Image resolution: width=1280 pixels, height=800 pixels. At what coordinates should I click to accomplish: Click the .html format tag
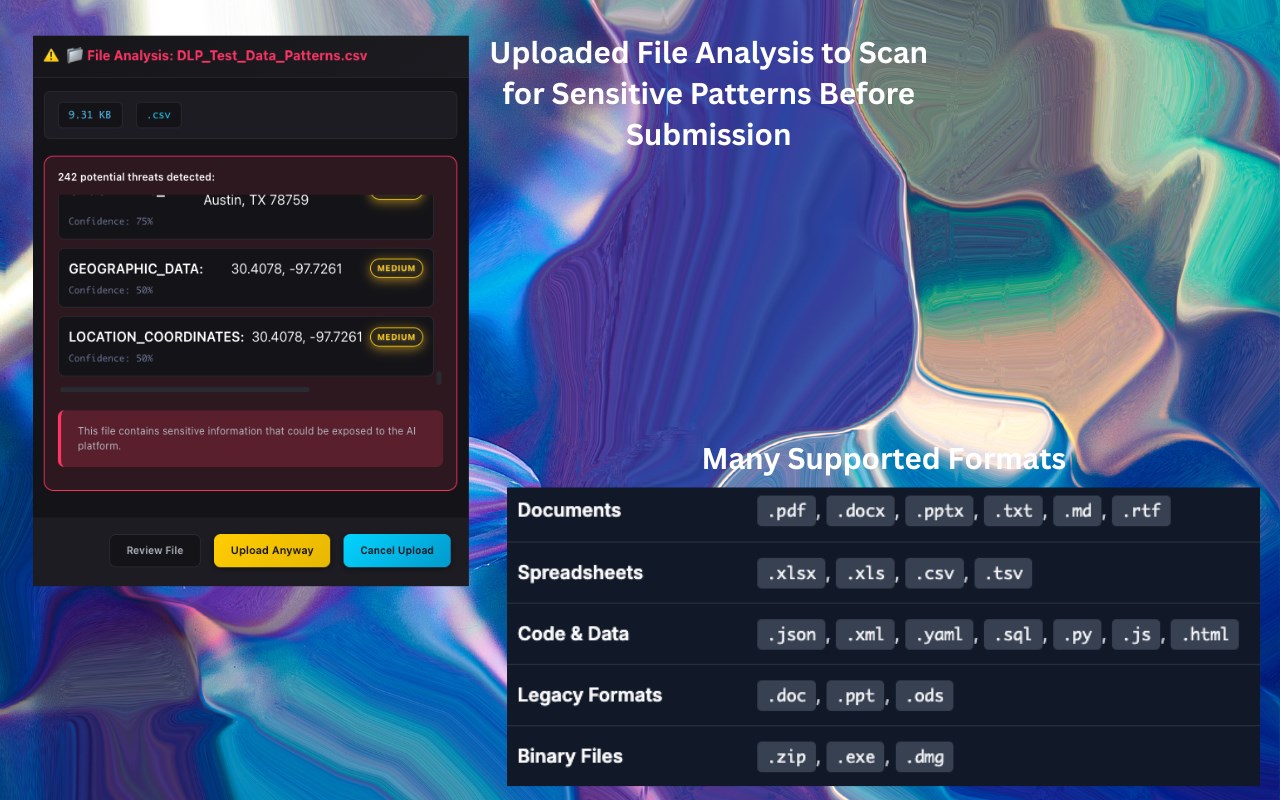coord(1205,635)
